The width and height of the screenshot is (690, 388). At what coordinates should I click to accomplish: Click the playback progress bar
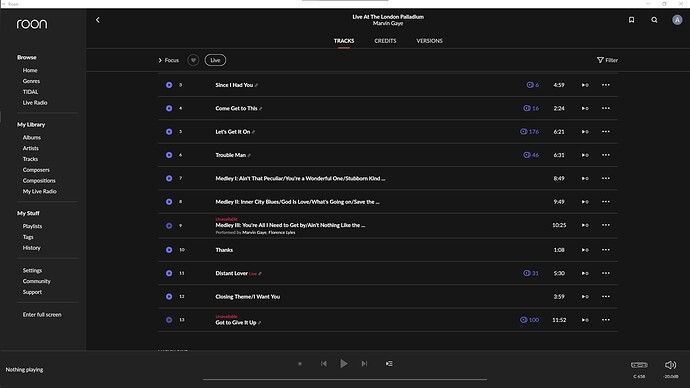pyautogui.click(x=345, y=379)
